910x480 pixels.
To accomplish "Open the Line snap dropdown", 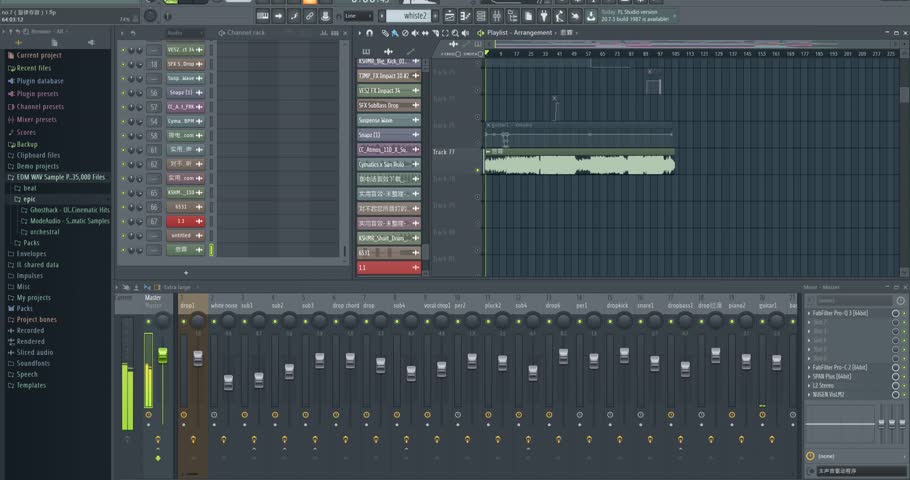I will 358,16.
